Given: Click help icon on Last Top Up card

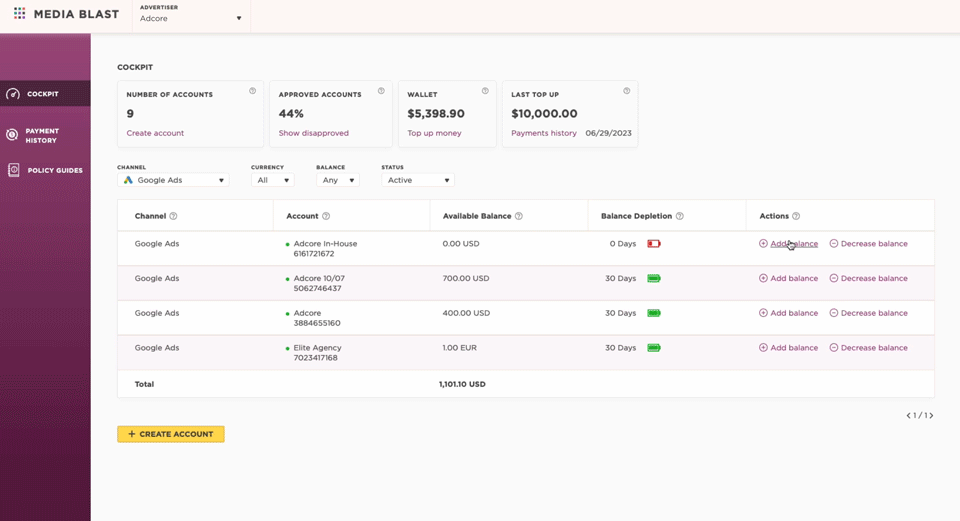Looking at the screenshot, I should [626, 91].
